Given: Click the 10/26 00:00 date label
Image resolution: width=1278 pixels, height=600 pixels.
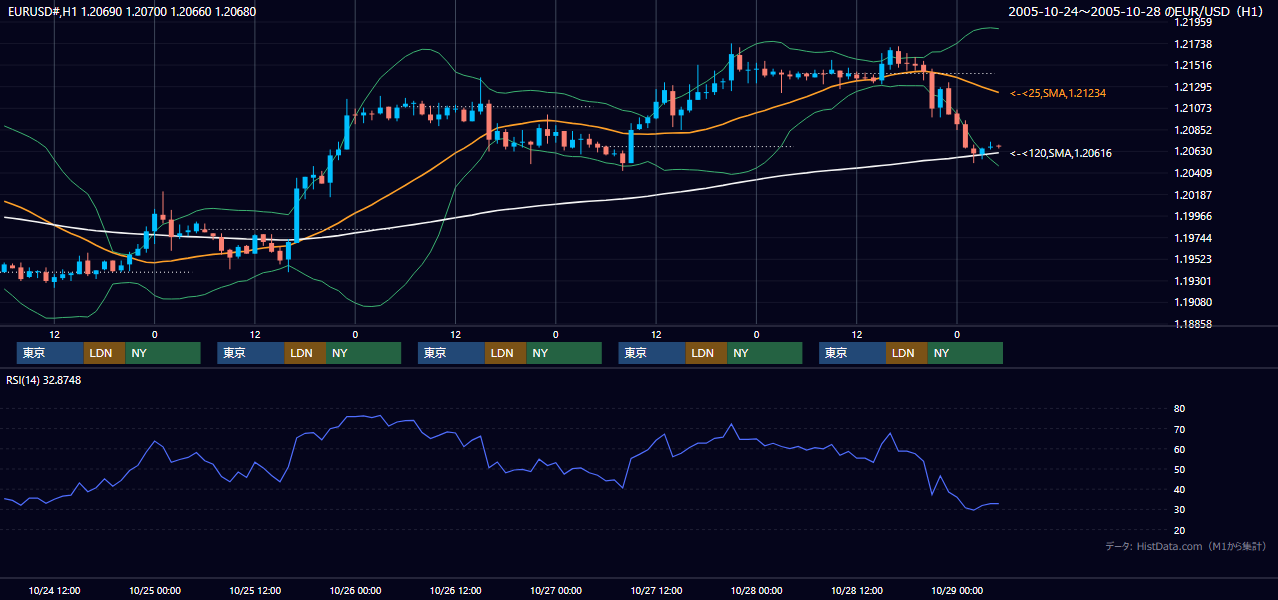Looking at the screenshot, I should pyautogui.click(x=355, y=590).
